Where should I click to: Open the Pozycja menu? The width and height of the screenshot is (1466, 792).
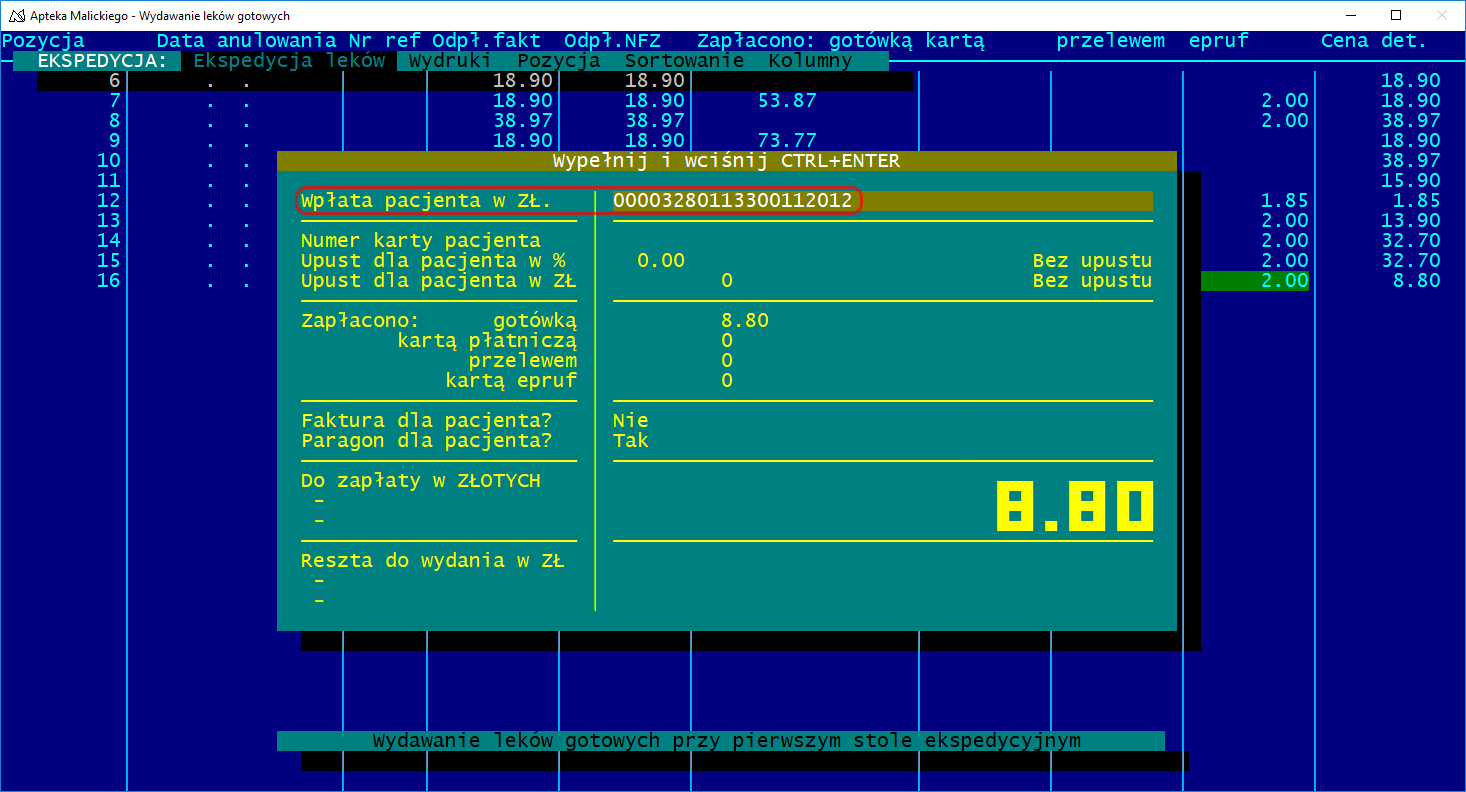559,61
